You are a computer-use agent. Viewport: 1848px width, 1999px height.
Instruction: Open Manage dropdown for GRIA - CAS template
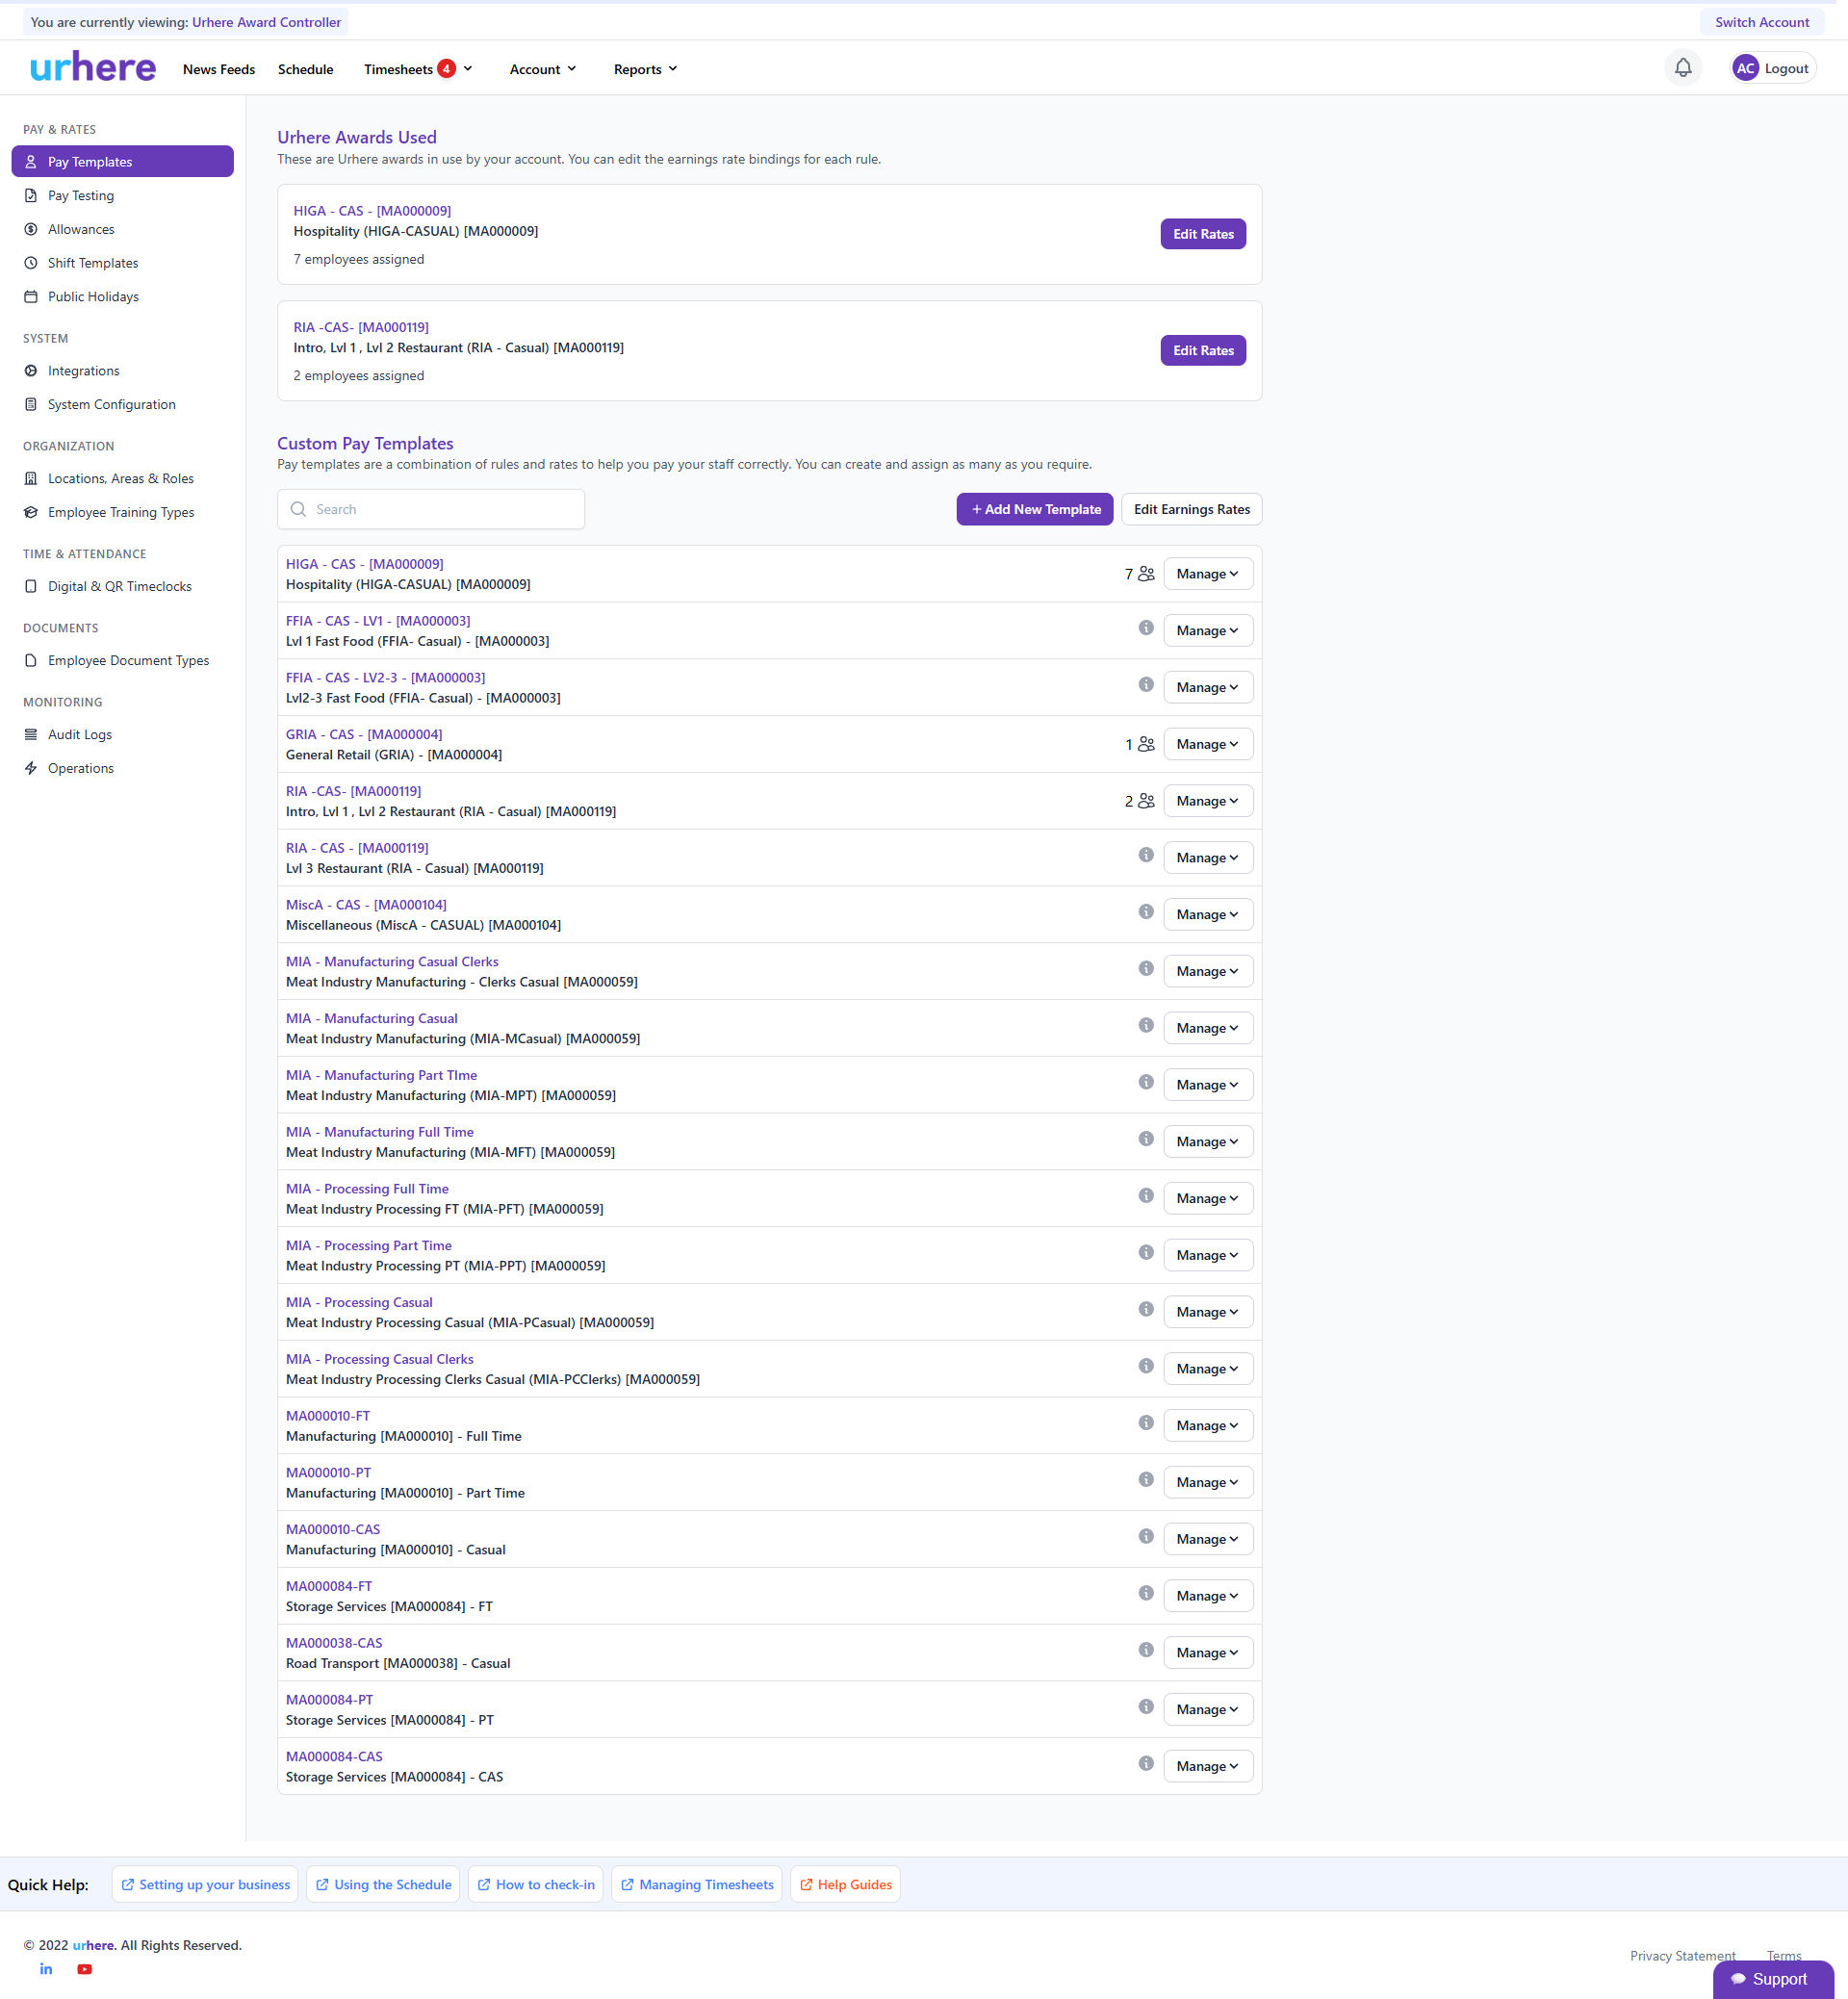coord(1208,744)
